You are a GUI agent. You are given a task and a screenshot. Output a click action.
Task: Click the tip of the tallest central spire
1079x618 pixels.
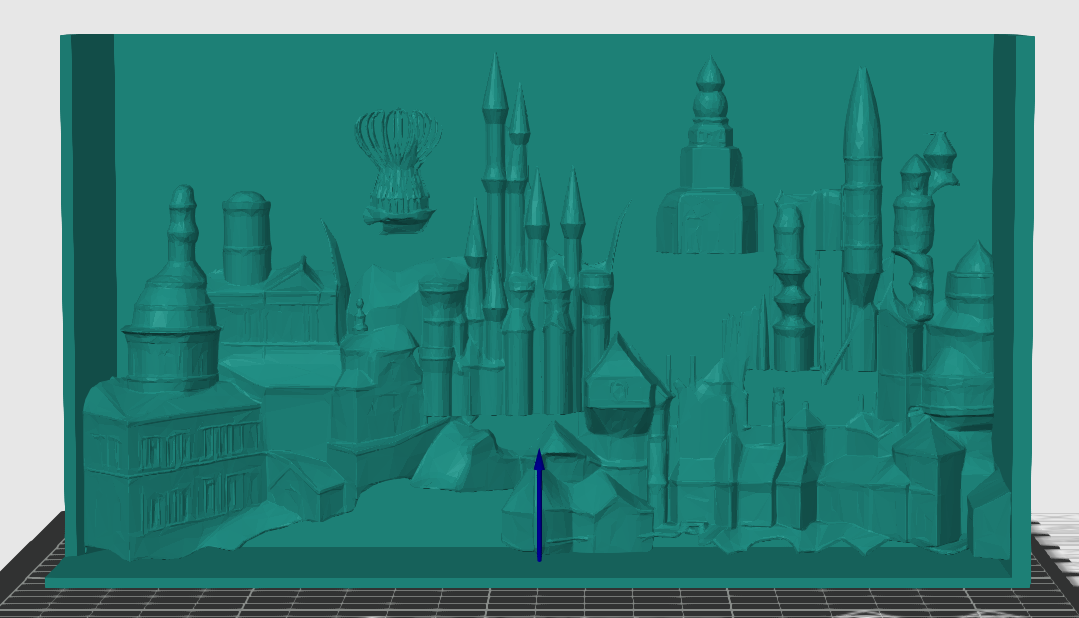click(495, 58)
